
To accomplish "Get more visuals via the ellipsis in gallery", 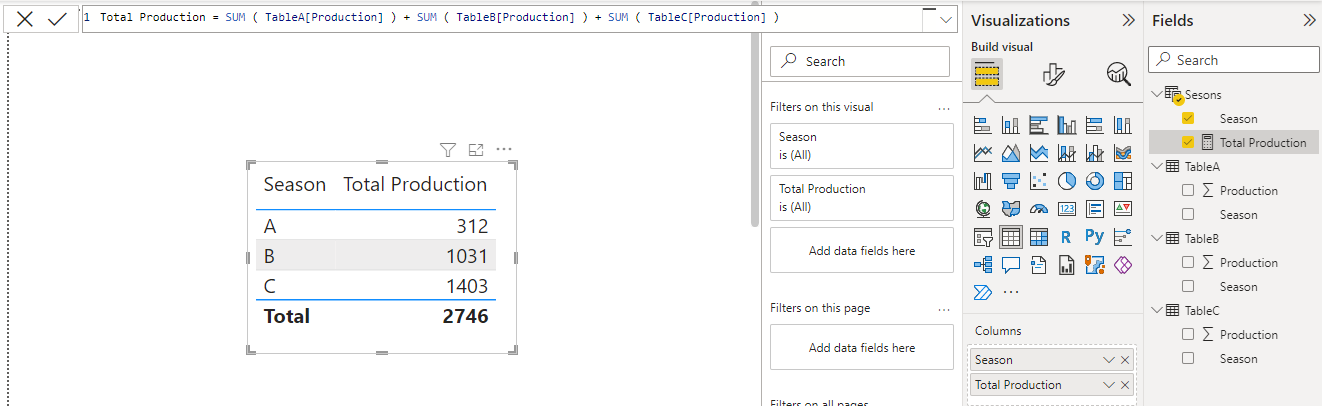I will [1011, 292].
